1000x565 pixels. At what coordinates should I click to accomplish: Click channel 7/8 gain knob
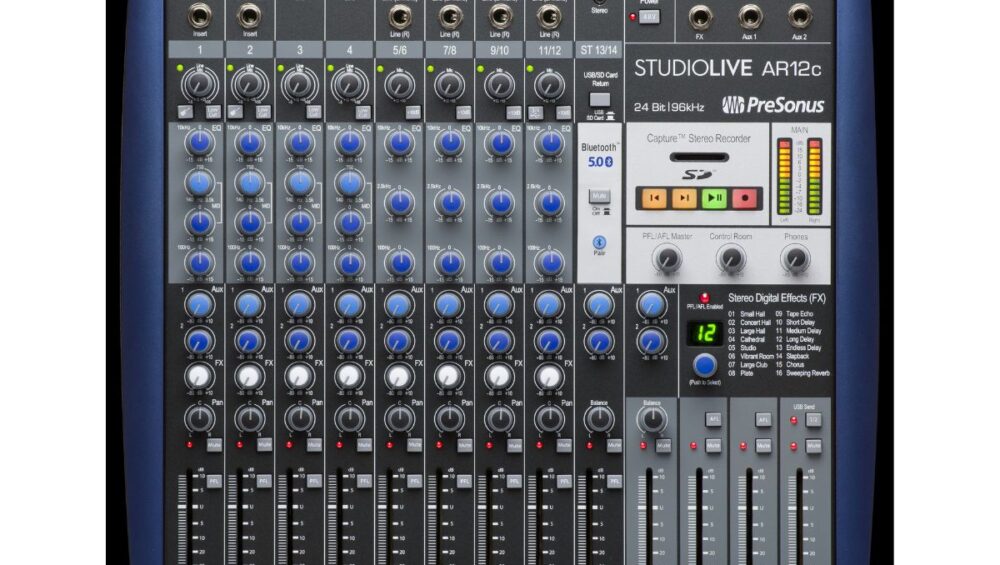click(449, 85)
